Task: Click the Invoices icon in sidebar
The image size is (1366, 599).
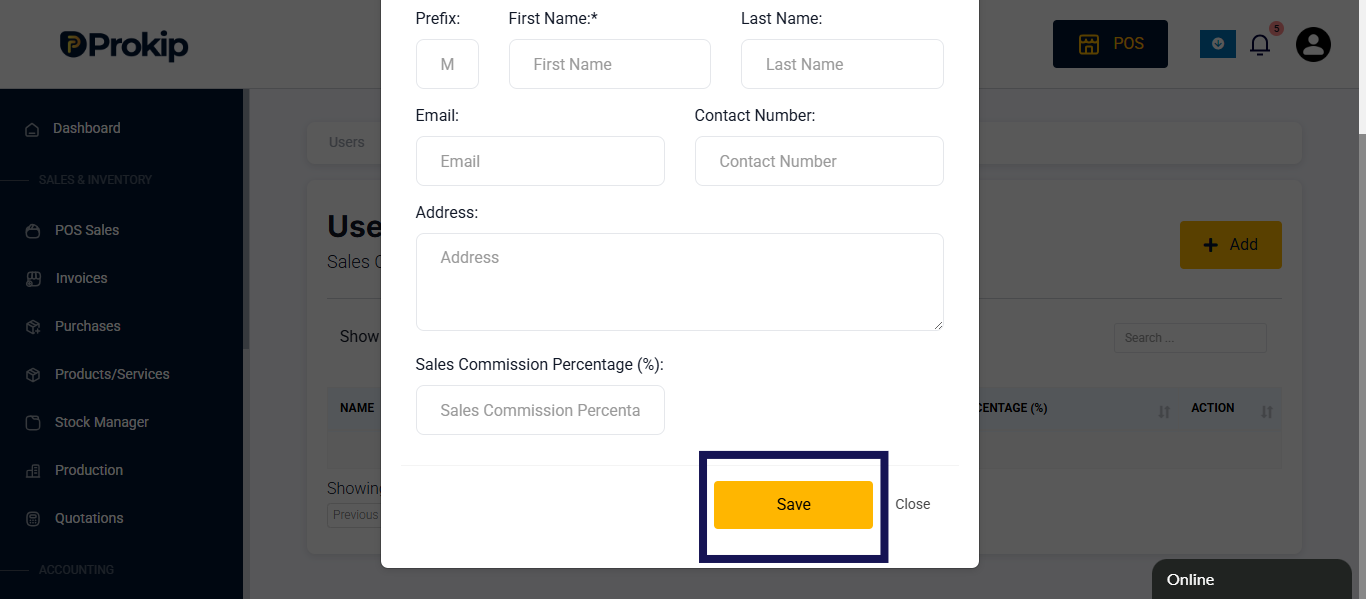Action: [33, 279]
